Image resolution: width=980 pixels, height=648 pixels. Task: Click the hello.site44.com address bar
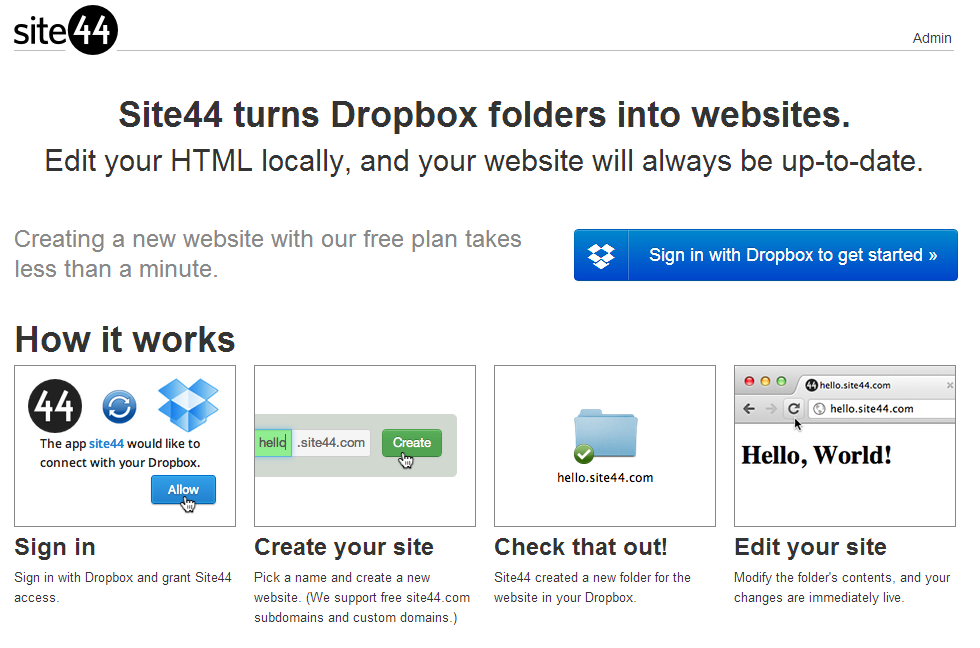(882, 409)
